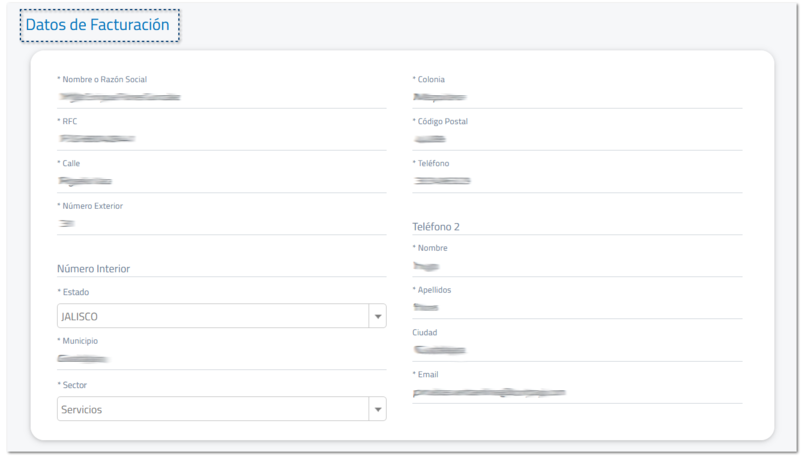
Task: Select the JALISCO state combo box
Action: 212,317
